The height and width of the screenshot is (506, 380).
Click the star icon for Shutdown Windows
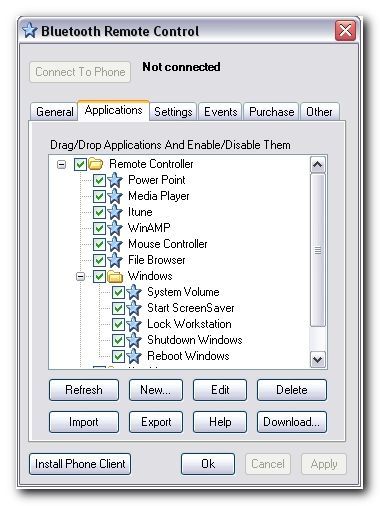(134, 340)
